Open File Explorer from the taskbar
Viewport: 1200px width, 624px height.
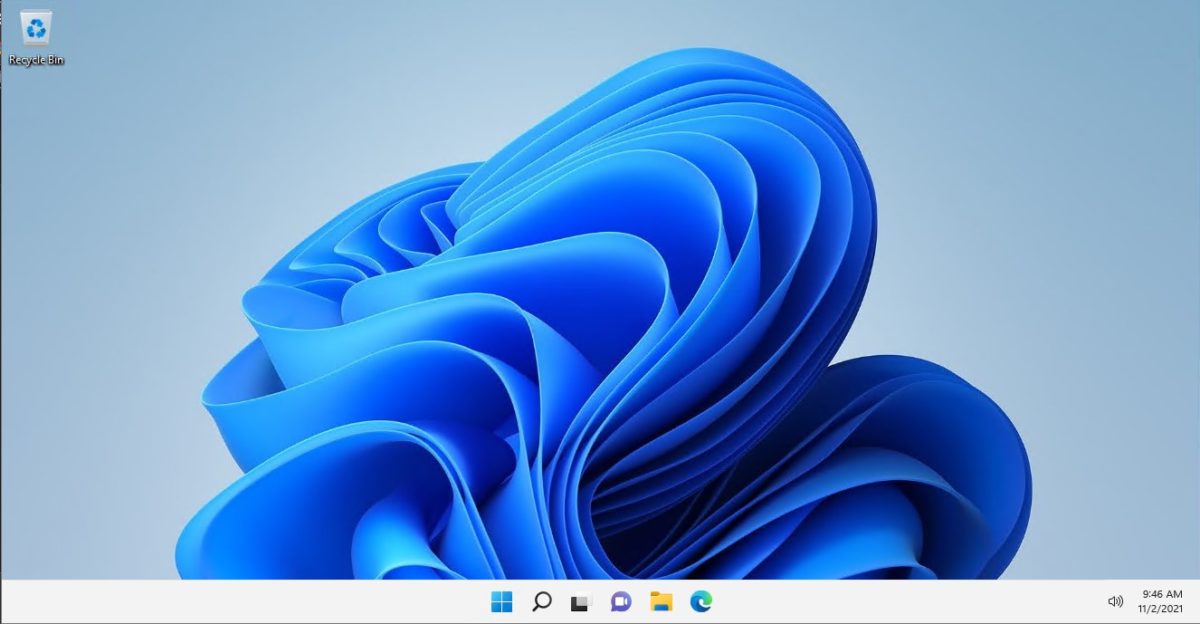[661, 602]
